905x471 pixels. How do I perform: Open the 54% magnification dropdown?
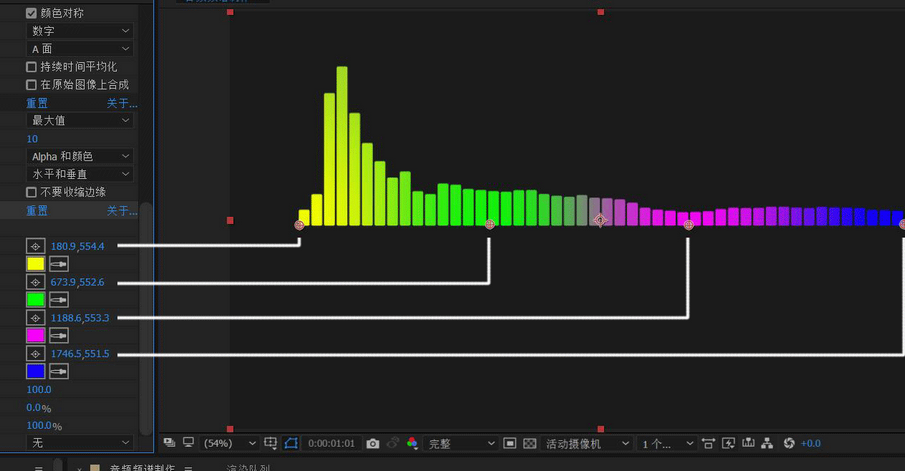click(230, 443)
